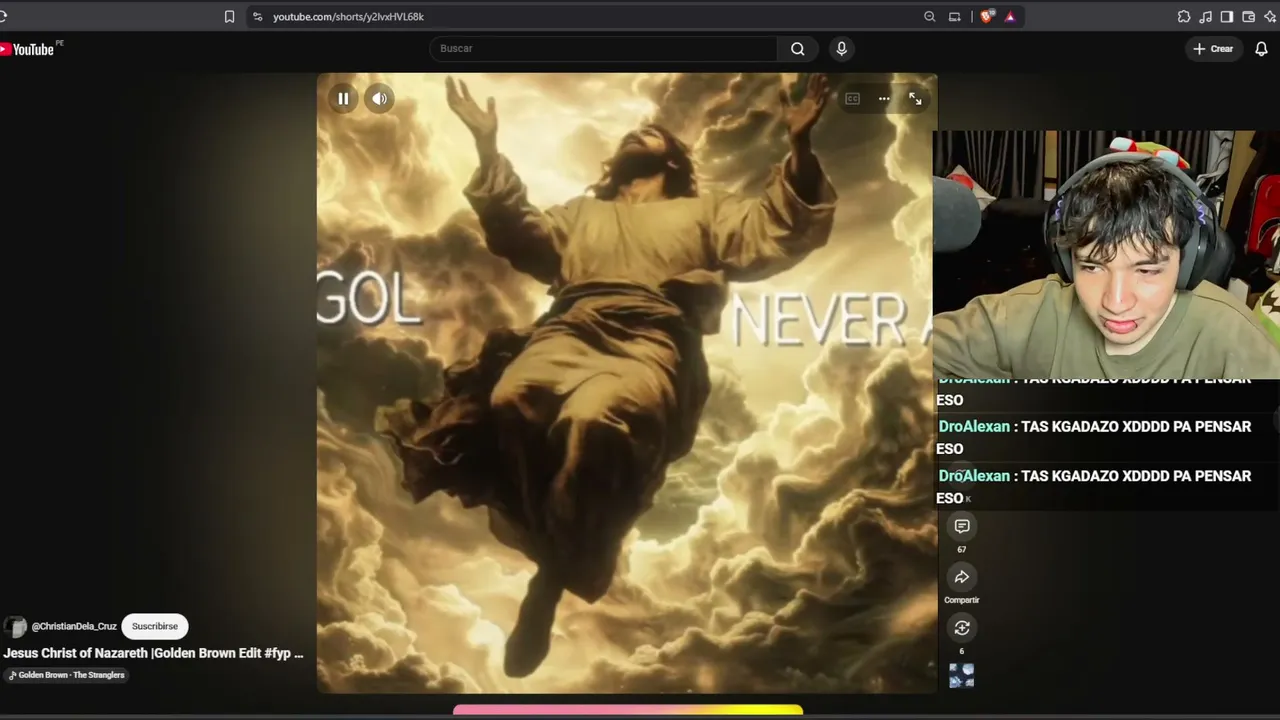1280x720 pixels.
Task: Open the browser extensions puzzle icon
Action: click(x=1184, y=17)
